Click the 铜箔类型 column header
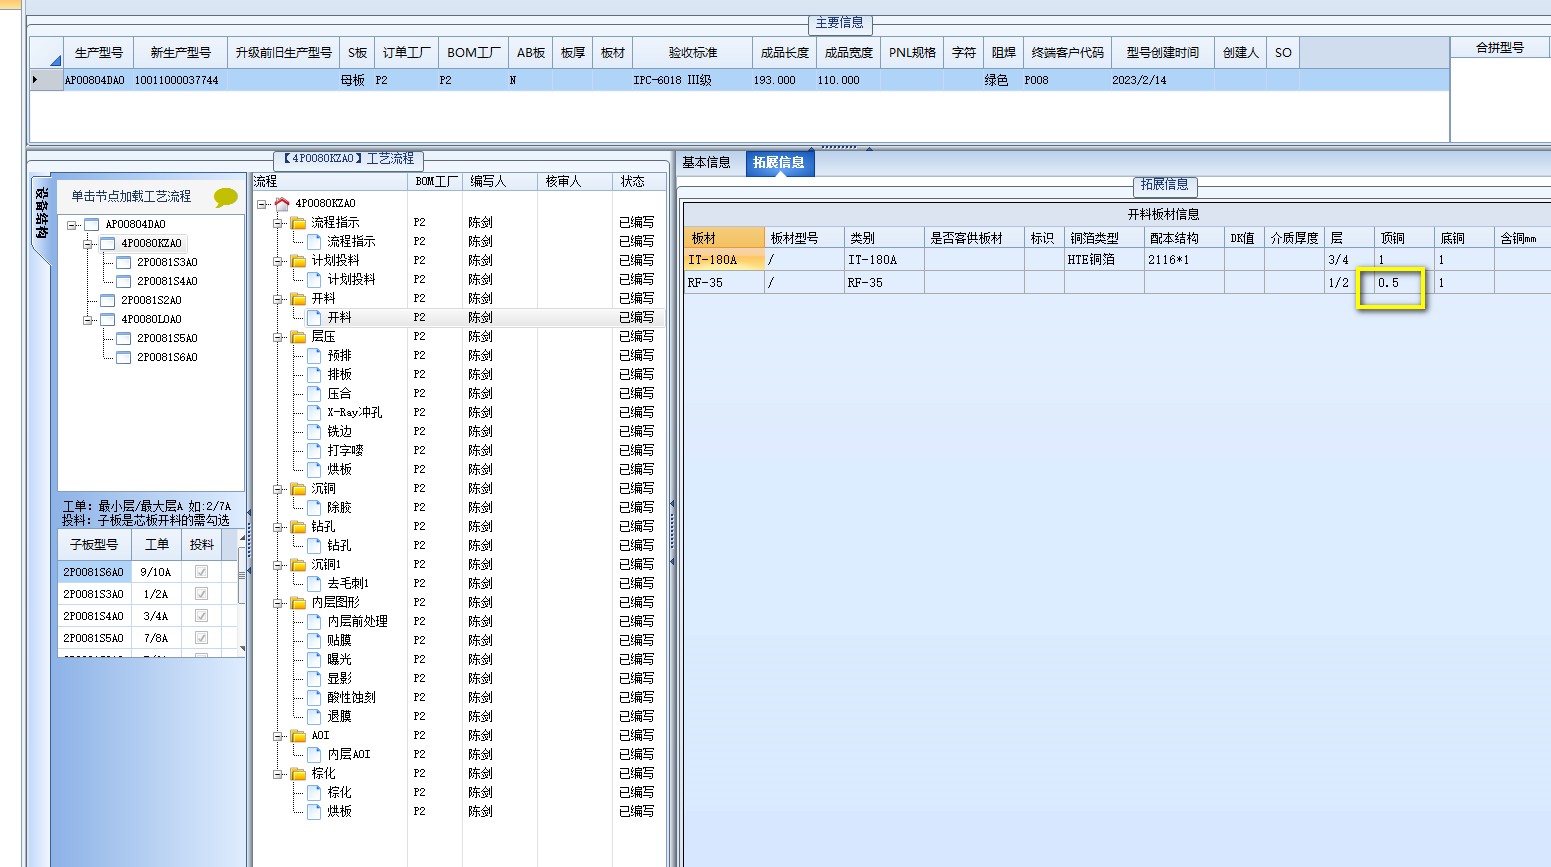 point(1104,238)
